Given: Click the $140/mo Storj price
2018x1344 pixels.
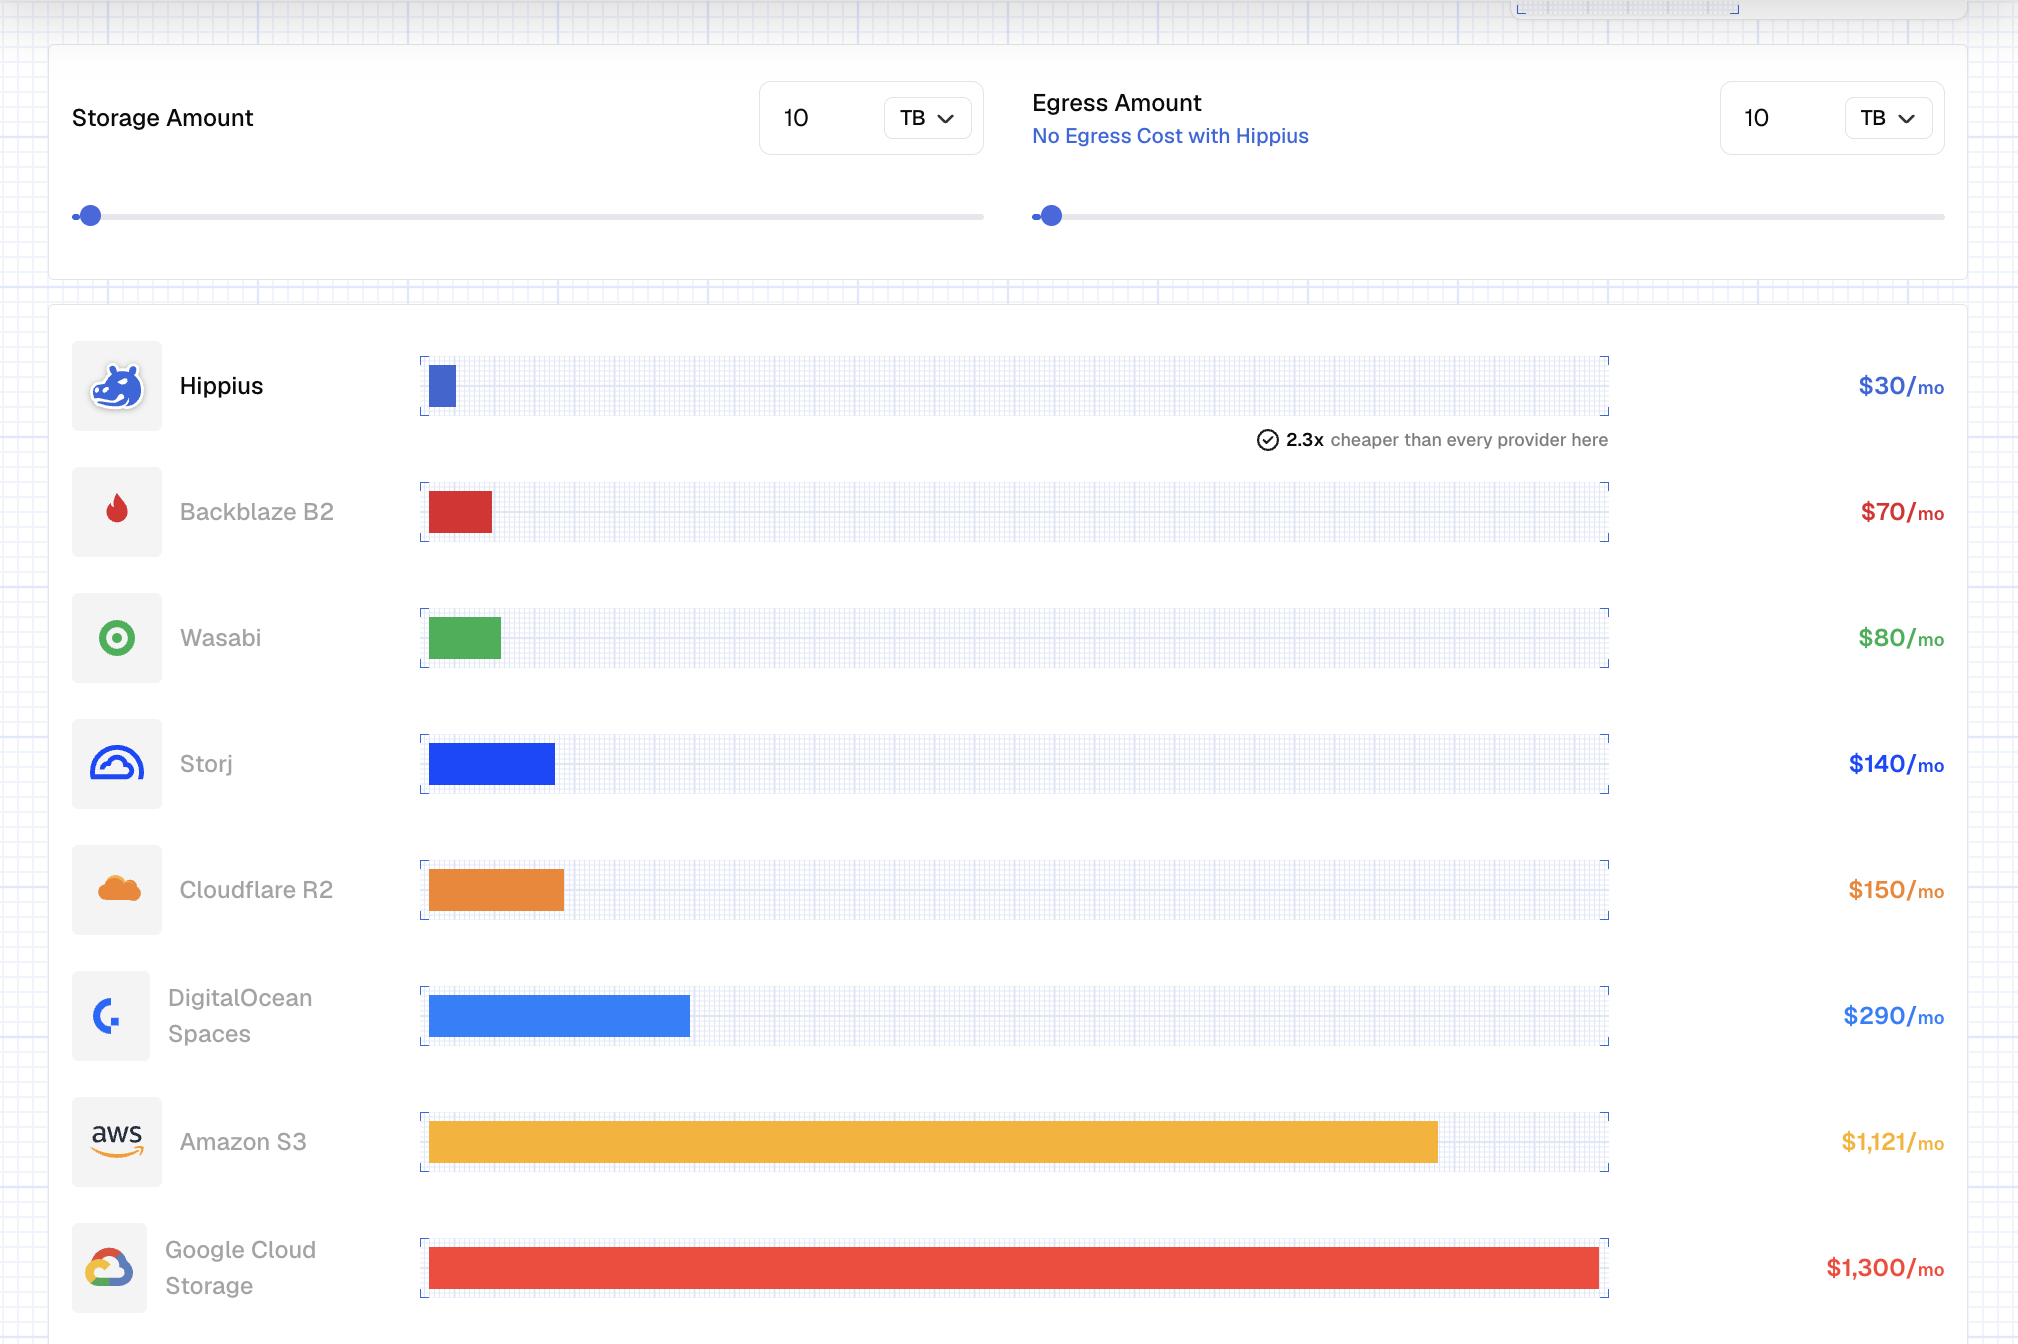Looking at the screenshot, I should tap(1896, 764).
